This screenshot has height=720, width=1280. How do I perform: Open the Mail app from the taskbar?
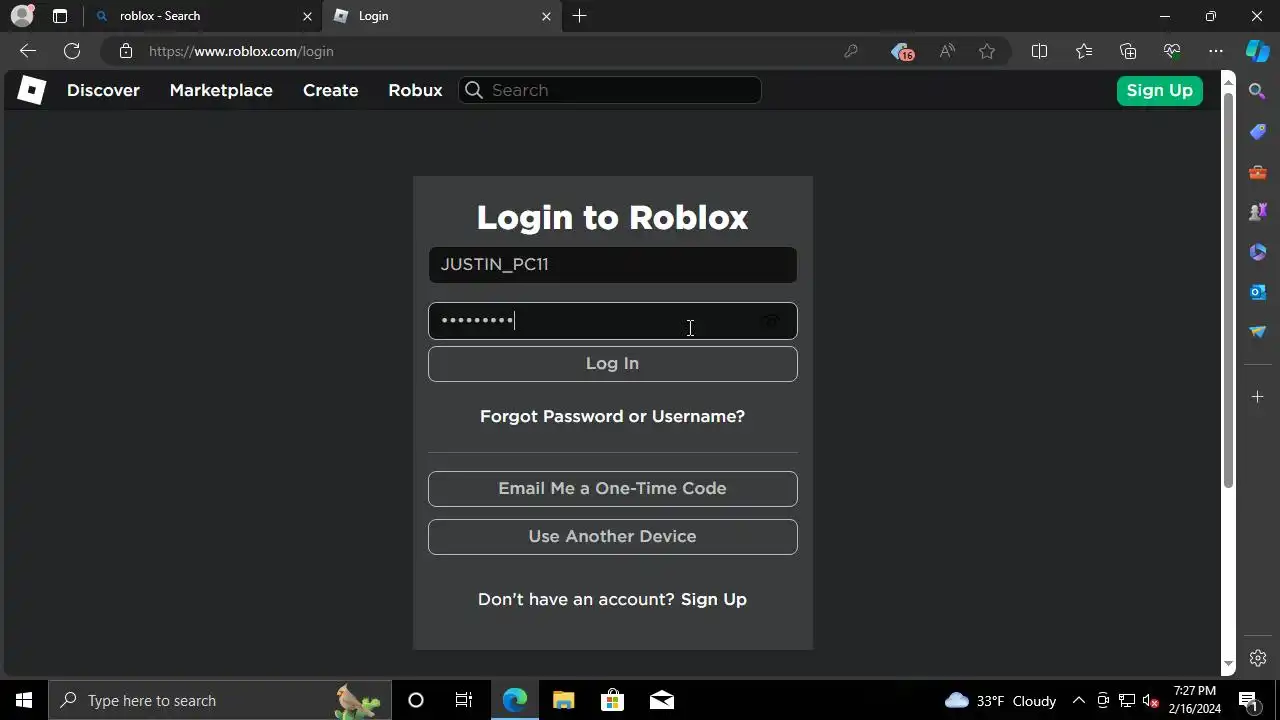pyautogui.click(x=662, y=700)
